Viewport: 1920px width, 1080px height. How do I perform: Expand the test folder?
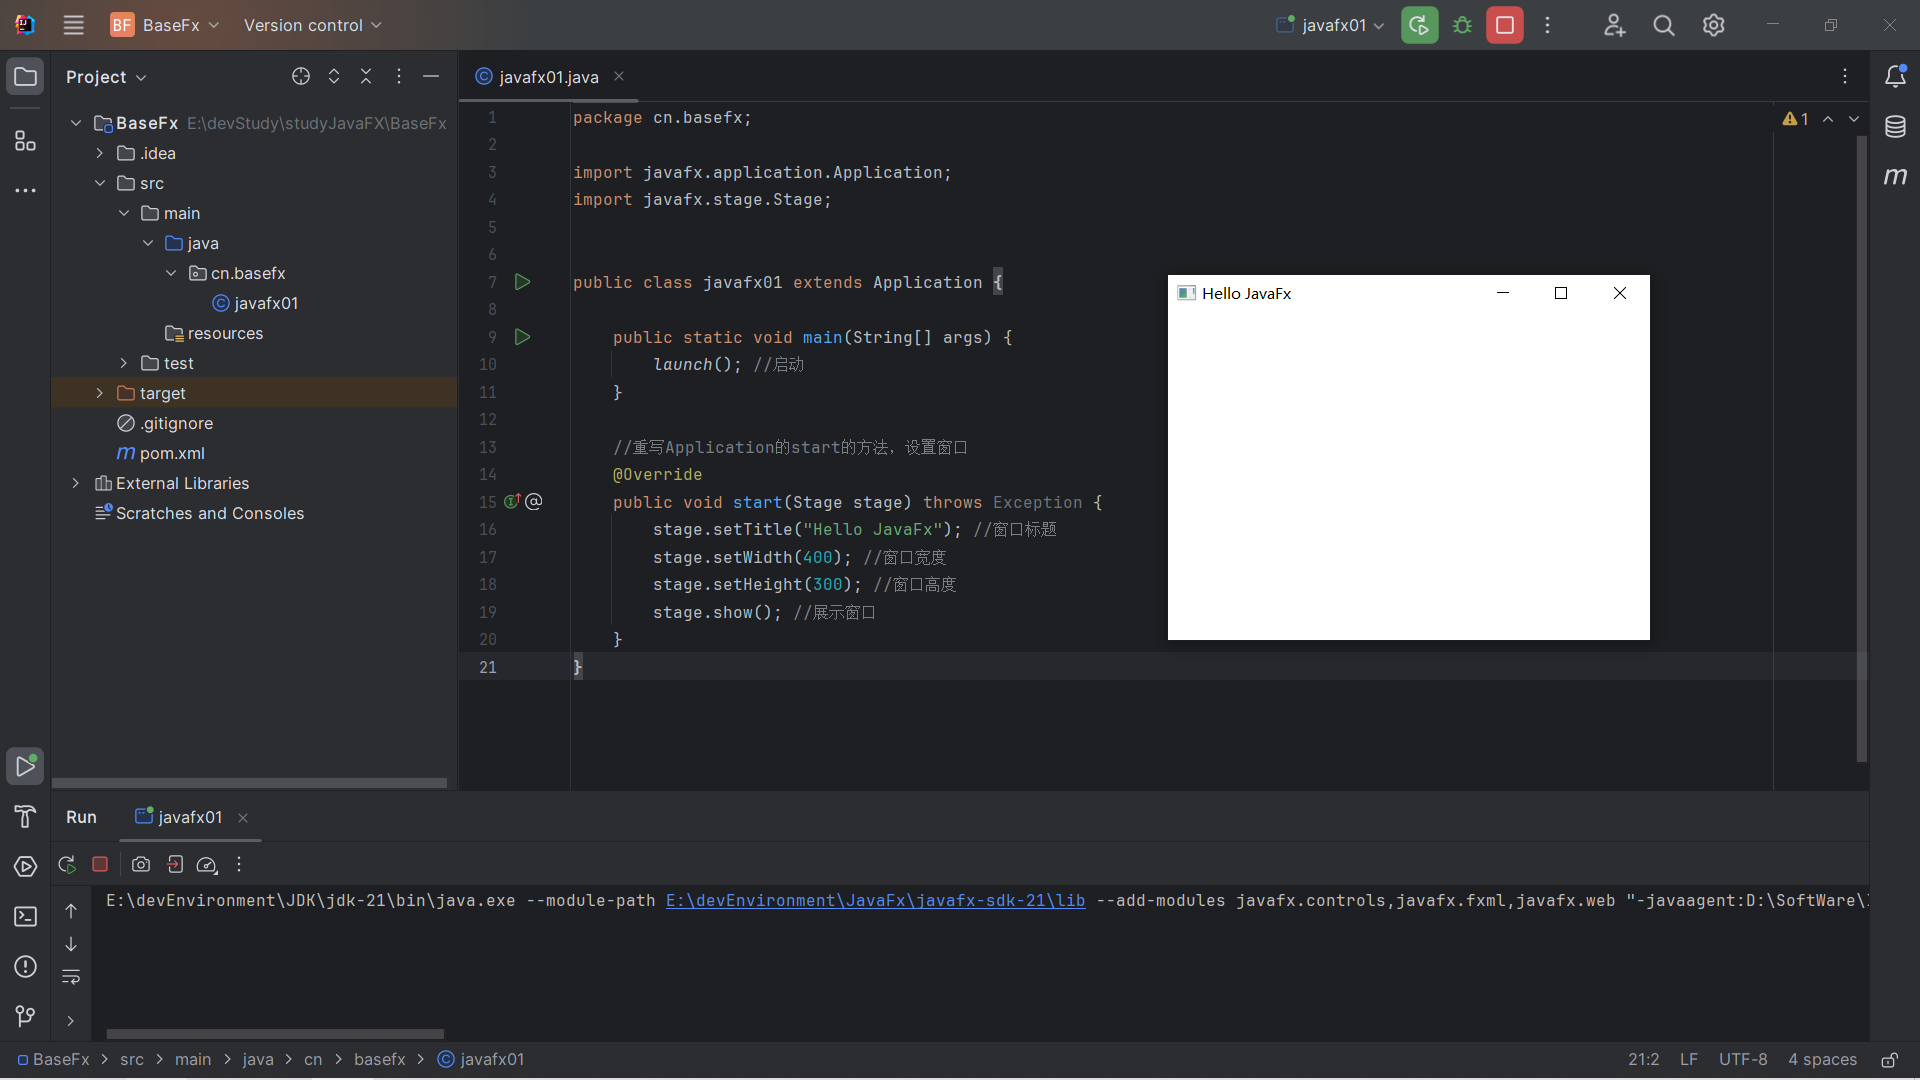pyautogui.click(x=124, y=363)
